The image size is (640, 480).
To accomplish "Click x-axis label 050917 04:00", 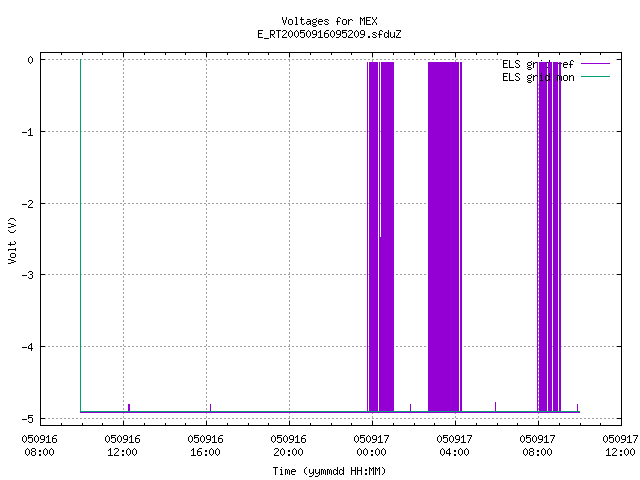I will click(x=454, y=446).
